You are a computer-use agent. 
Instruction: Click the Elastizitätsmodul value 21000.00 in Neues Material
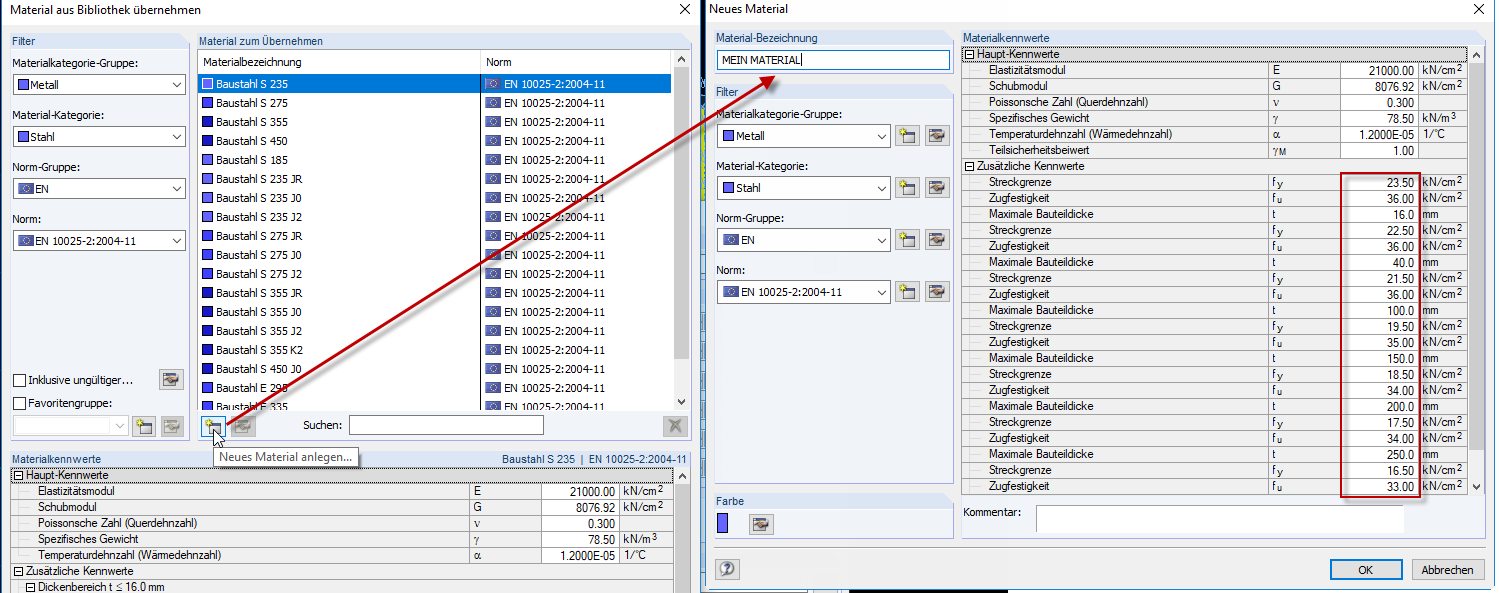click(x=1380, y=71)
